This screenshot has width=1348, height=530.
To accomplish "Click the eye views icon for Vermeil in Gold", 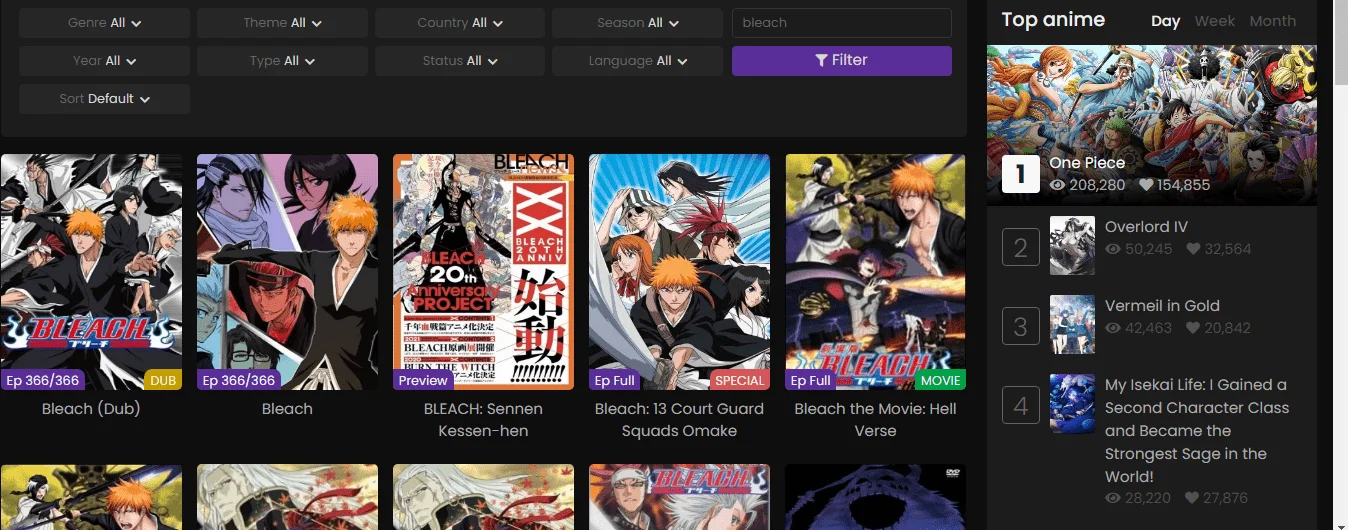I will point(1114,328).
